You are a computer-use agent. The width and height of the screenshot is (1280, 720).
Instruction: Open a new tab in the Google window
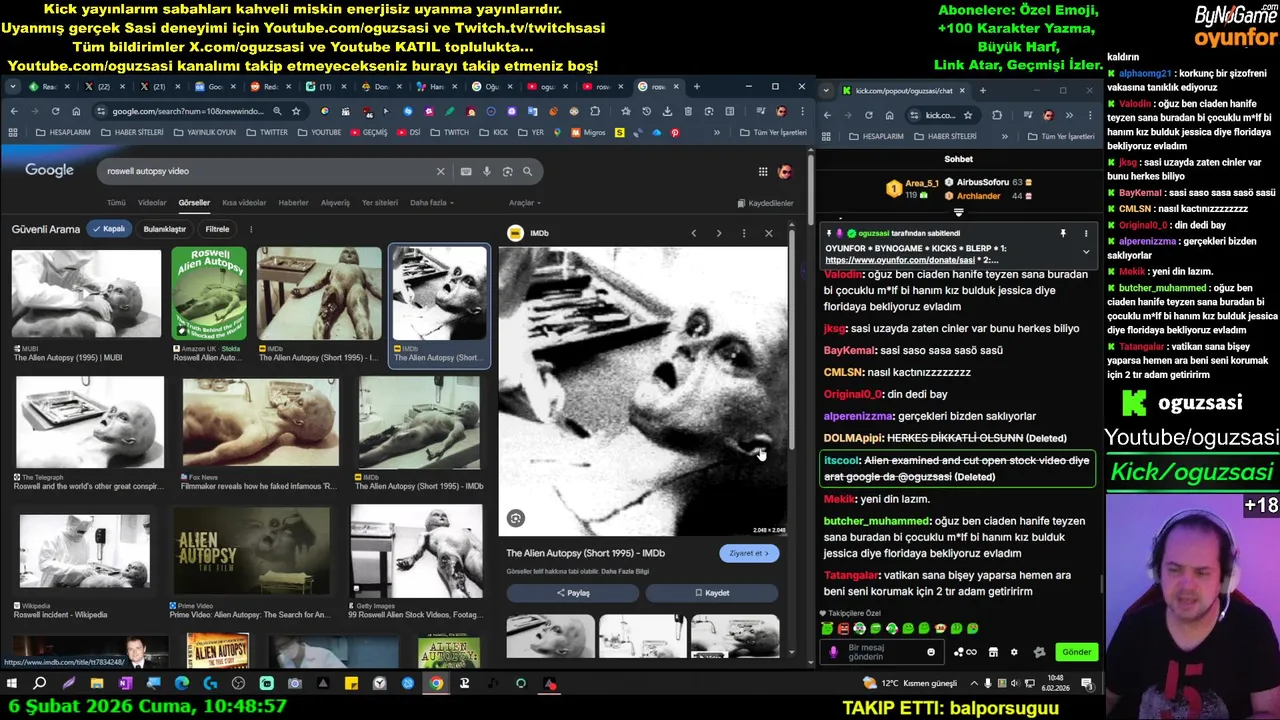(x=697, y=87)
